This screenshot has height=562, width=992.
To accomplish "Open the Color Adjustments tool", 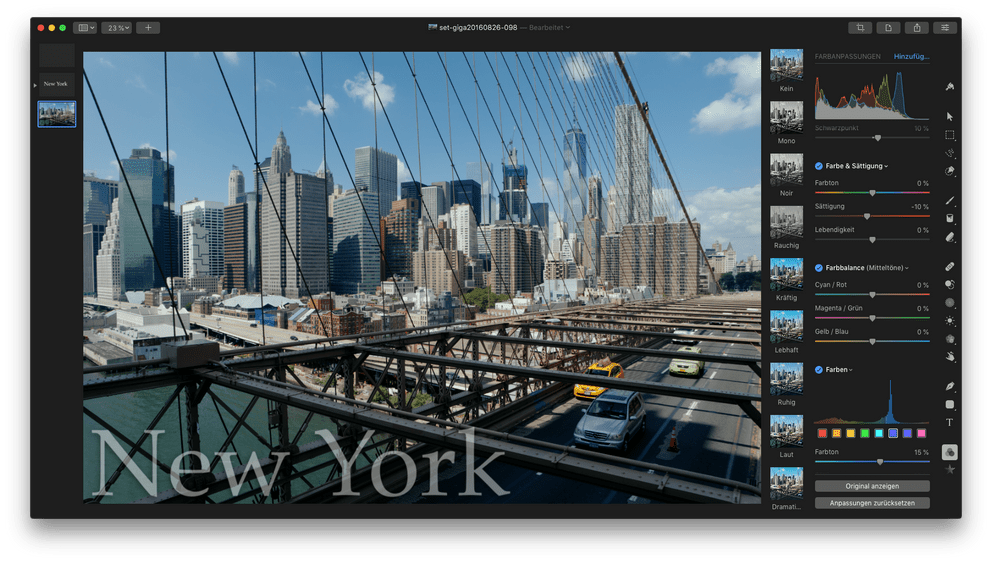I will [x=950, y=452].
